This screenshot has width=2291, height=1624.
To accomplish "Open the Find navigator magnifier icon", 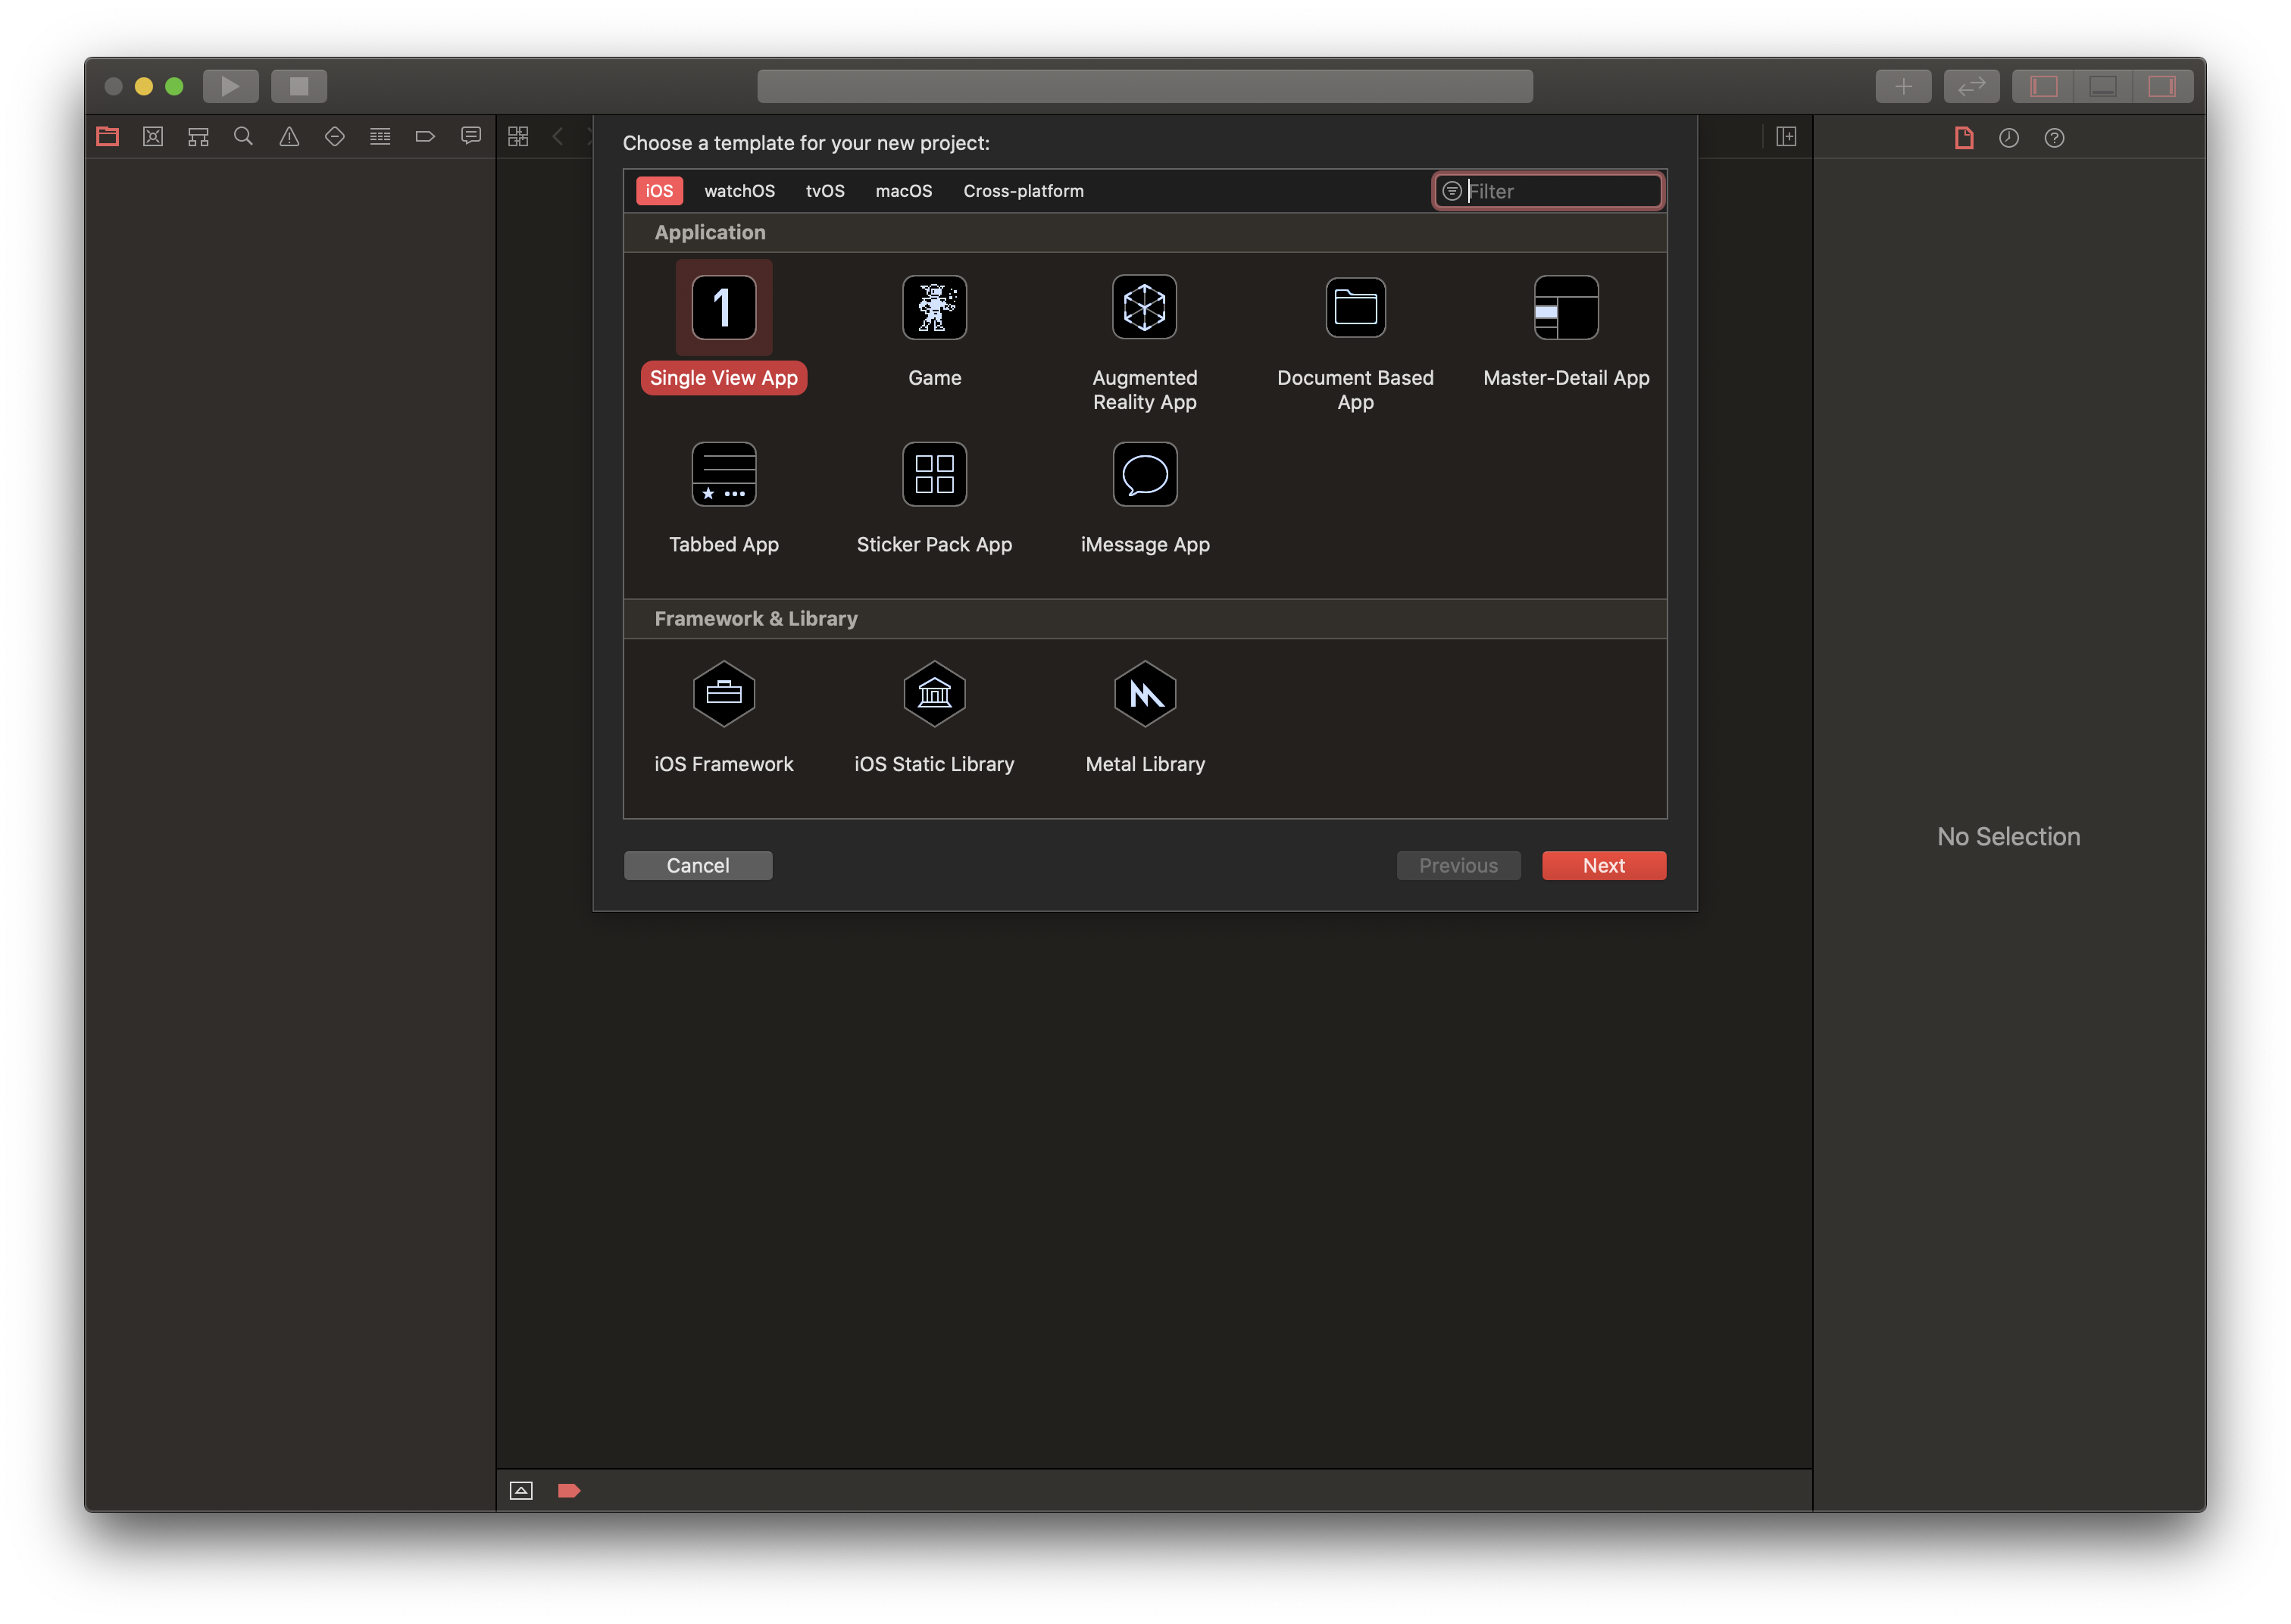I will [243, 137].
